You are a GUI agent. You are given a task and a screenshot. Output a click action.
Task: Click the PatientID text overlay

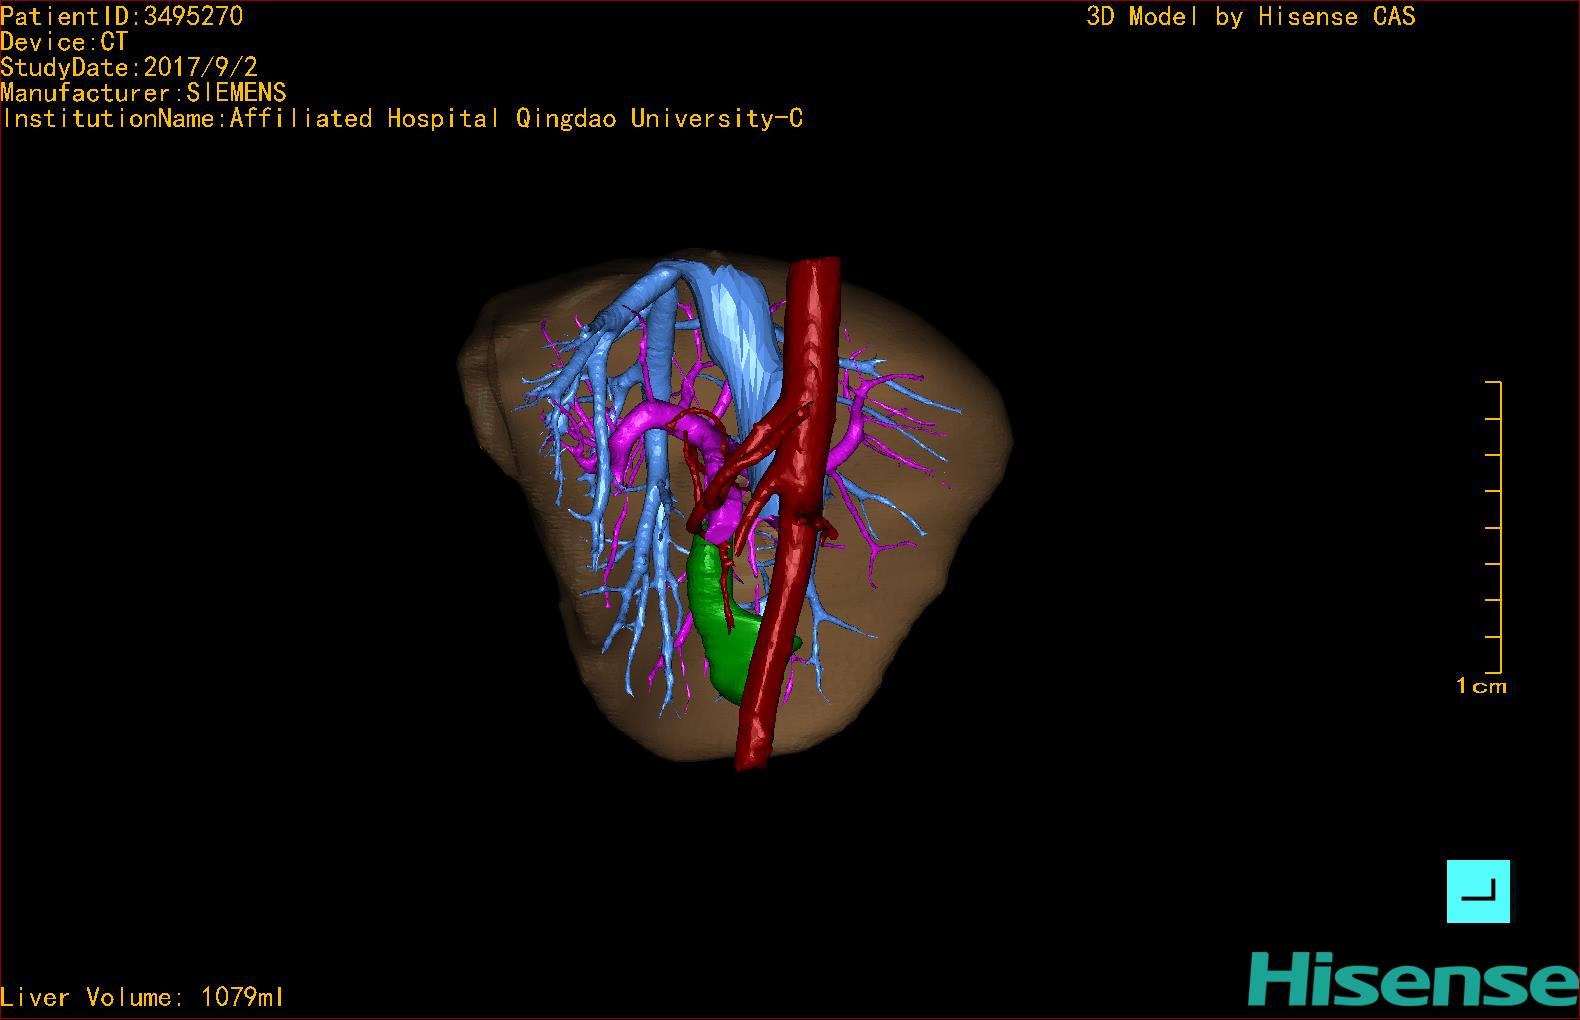pos(121,16)
